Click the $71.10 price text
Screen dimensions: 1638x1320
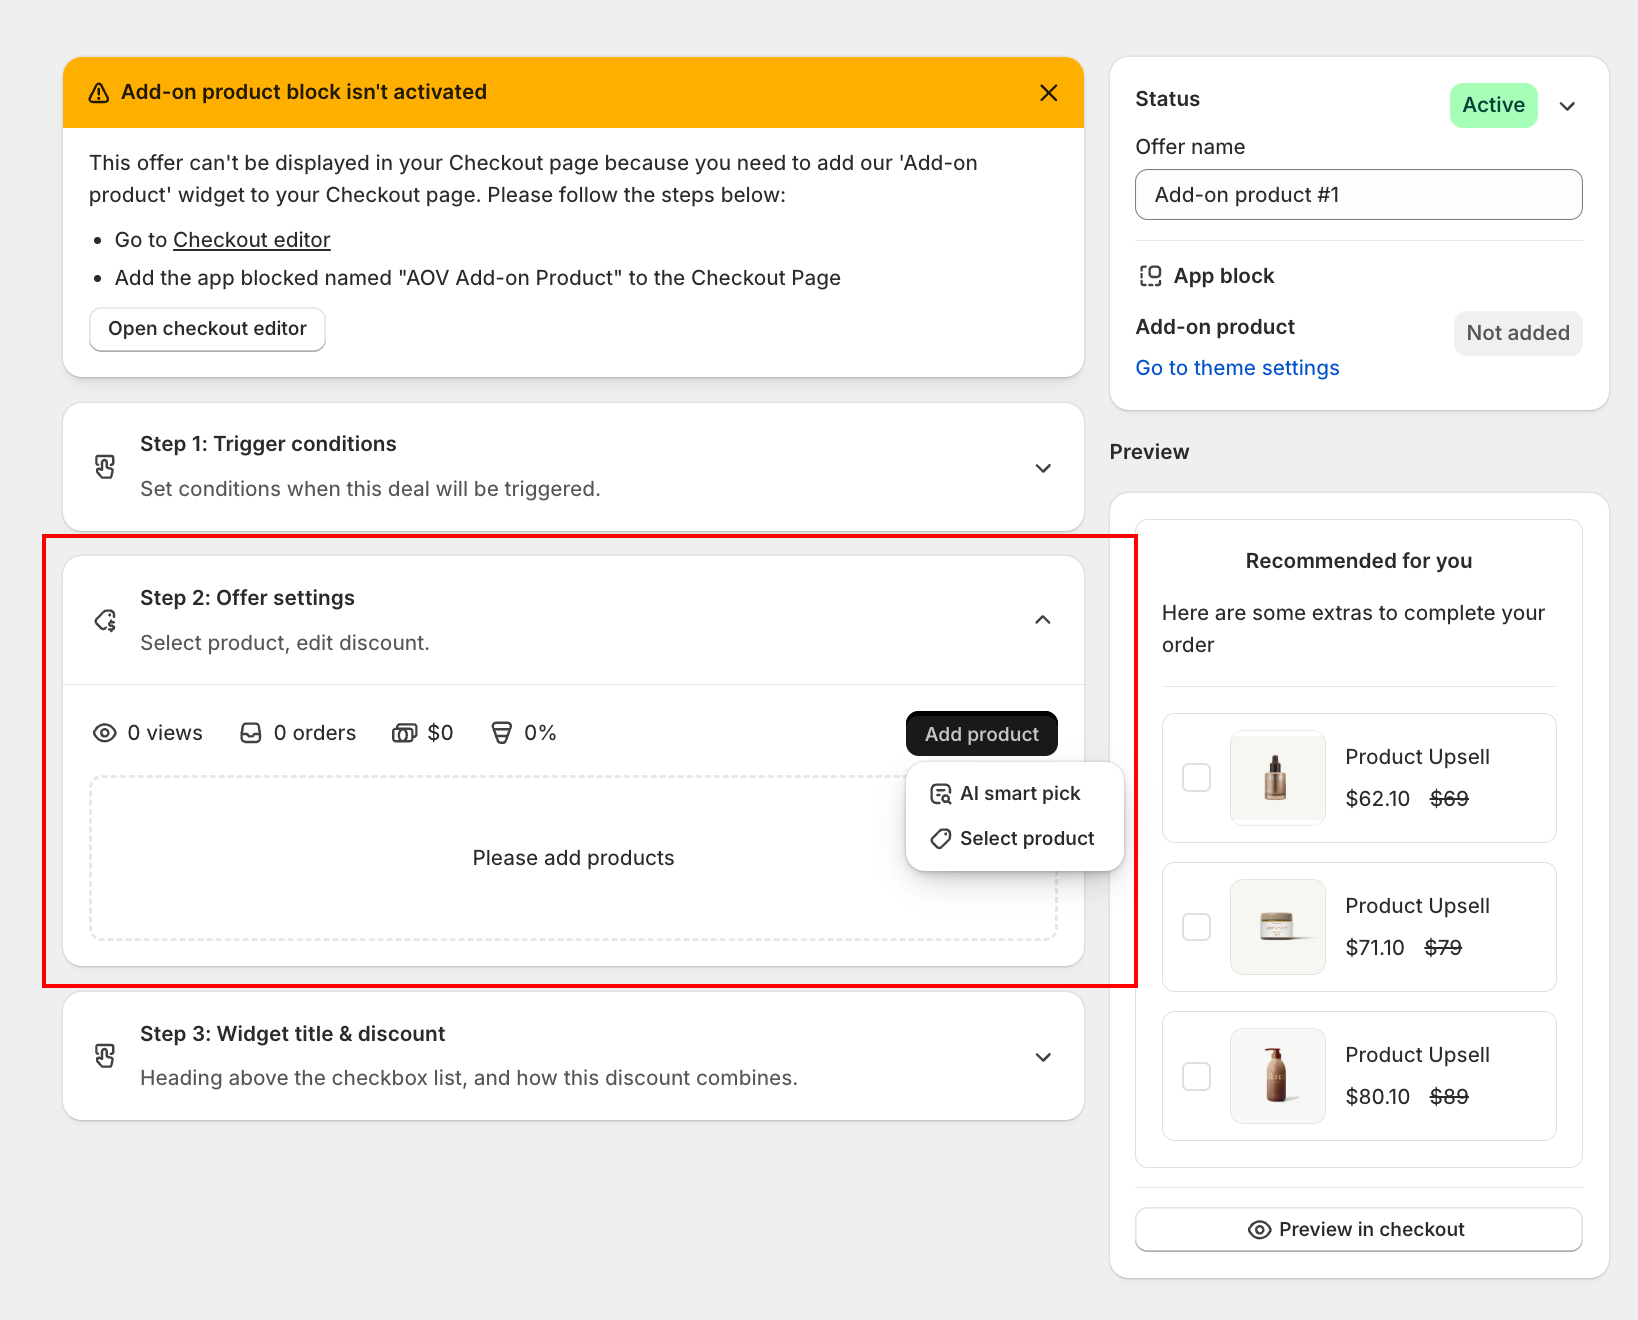1375,948
